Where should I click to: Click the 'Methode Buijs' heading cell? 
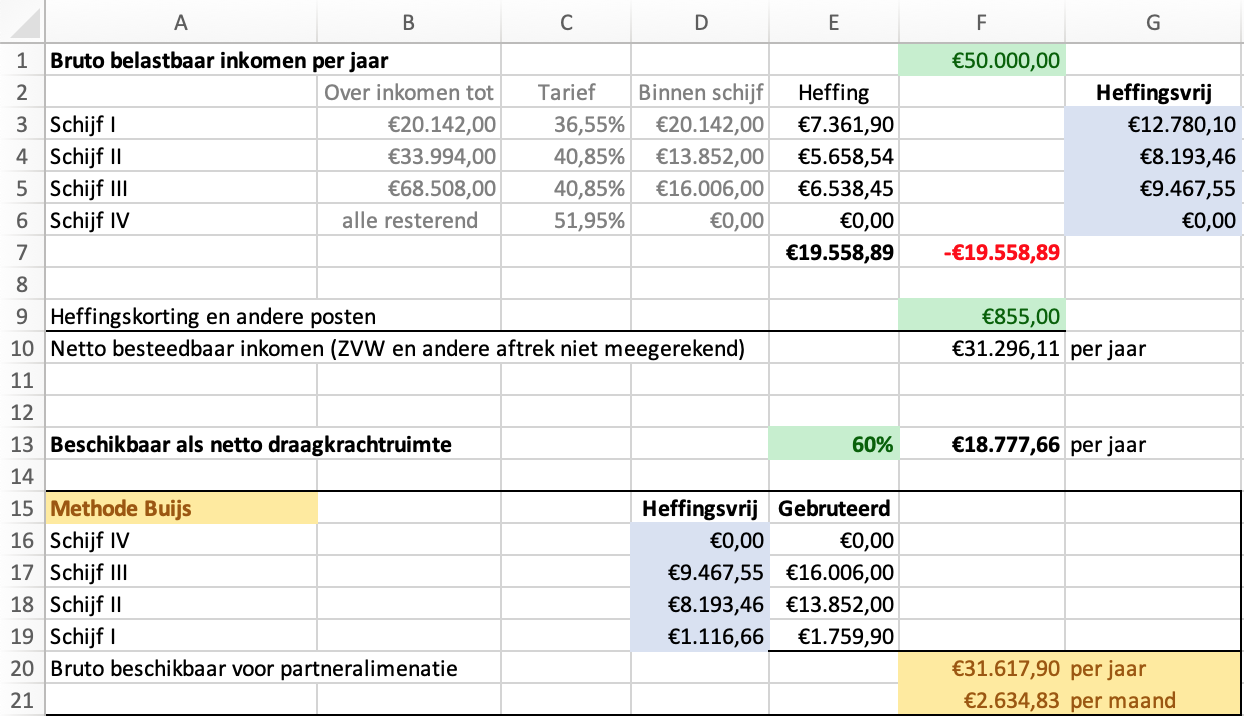(181, 508)
